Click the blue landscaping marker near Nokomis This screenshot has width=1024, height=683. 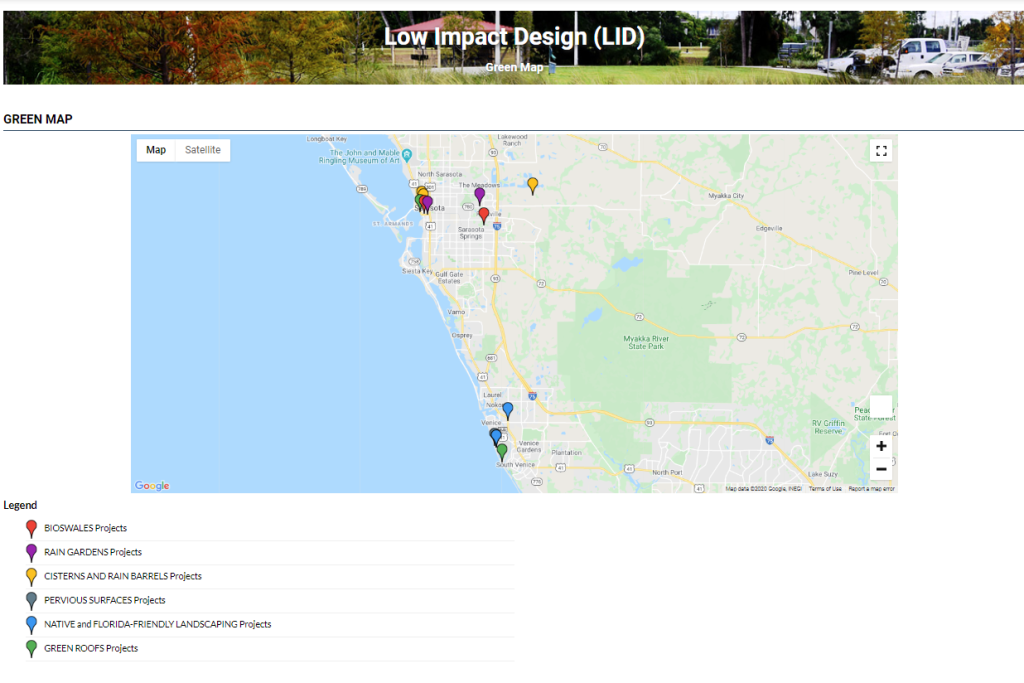pyautogui.click(x=507, y=409)
